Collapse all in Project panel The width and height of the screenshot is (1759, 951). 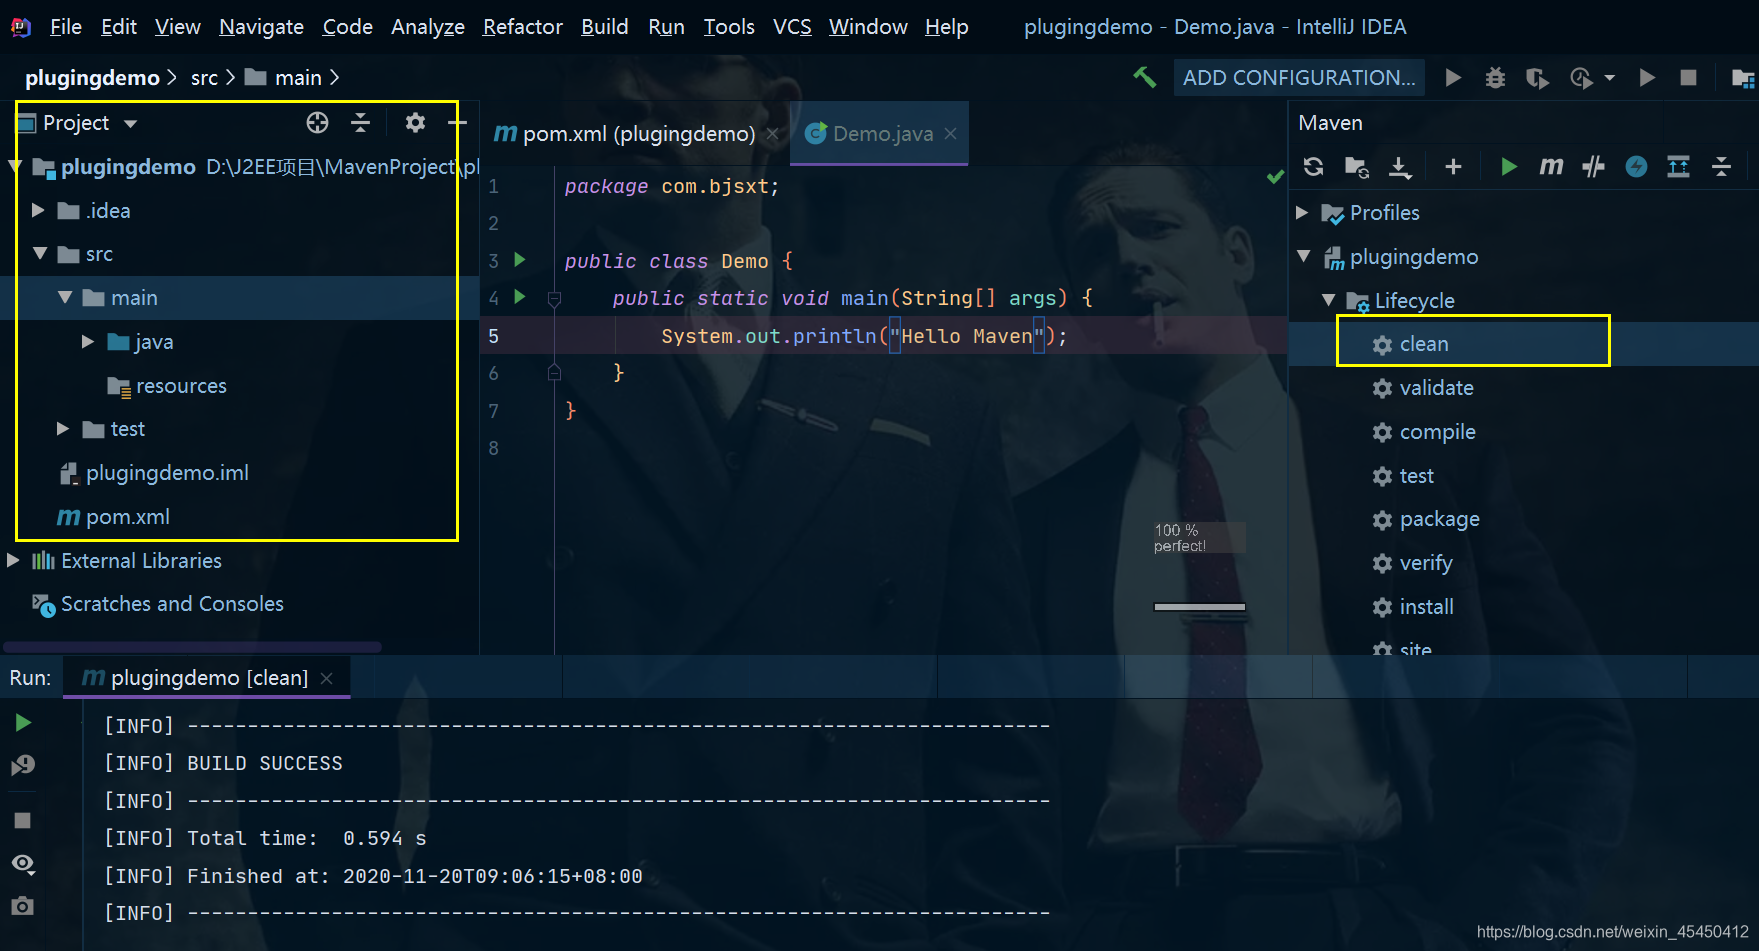click(x=361, y=123)
